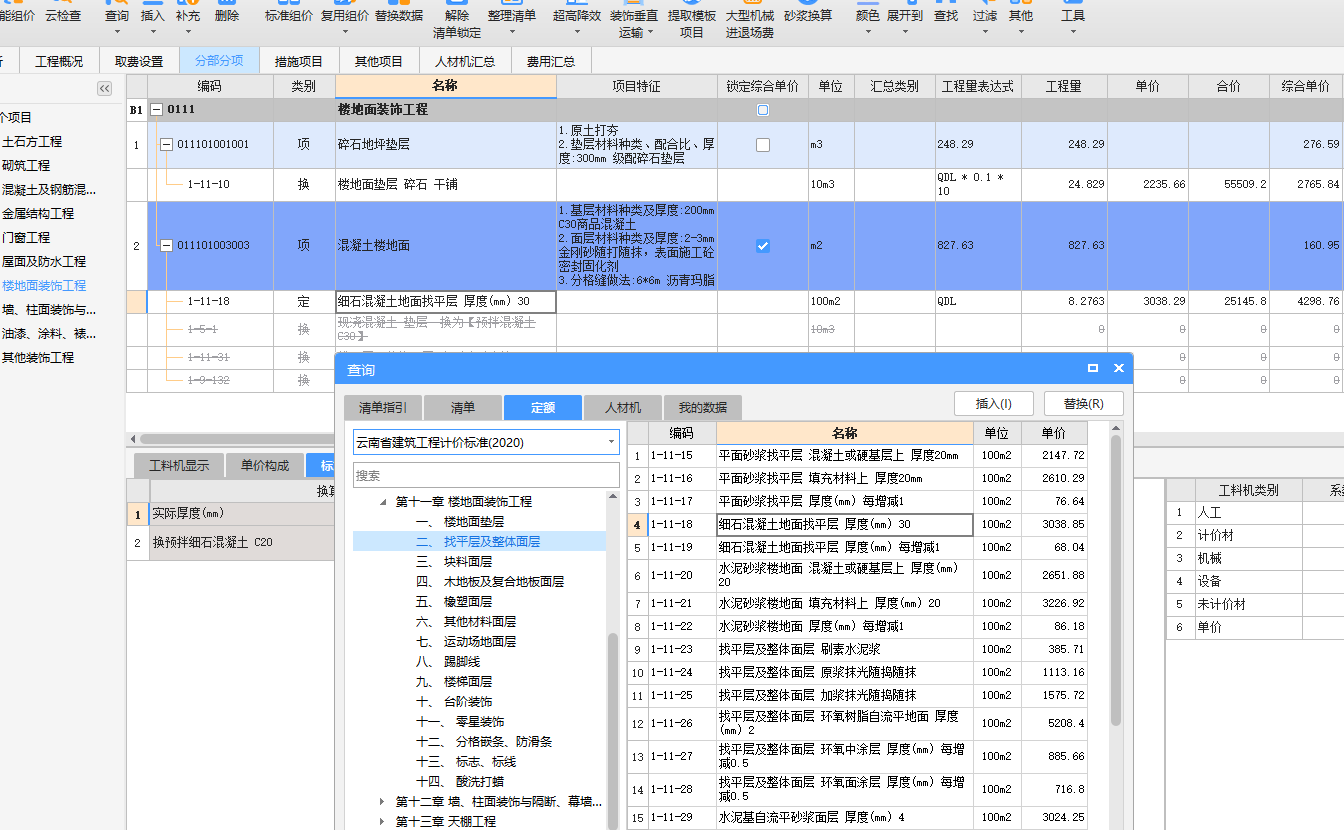Click the 复用组价 toolbar button
This screenshot has width=1344, height=830.
point(344,15)
